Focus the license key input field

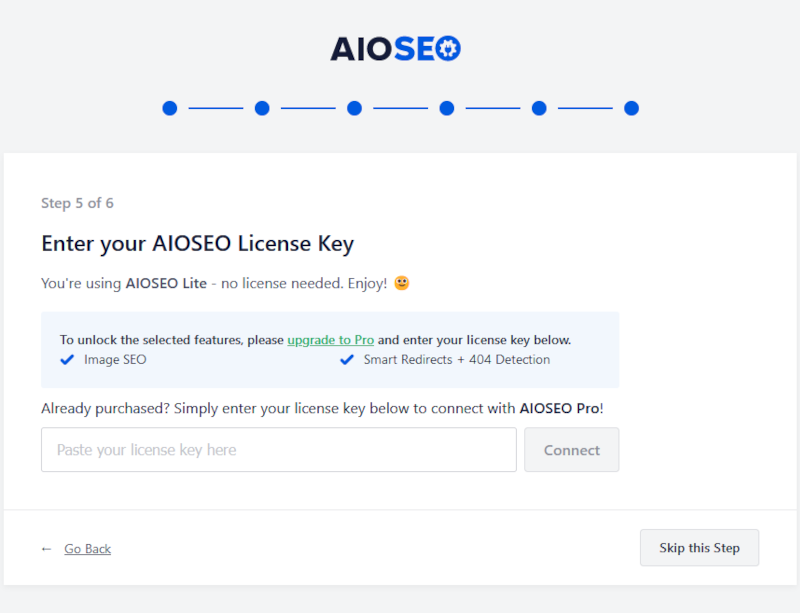point(279,450)
